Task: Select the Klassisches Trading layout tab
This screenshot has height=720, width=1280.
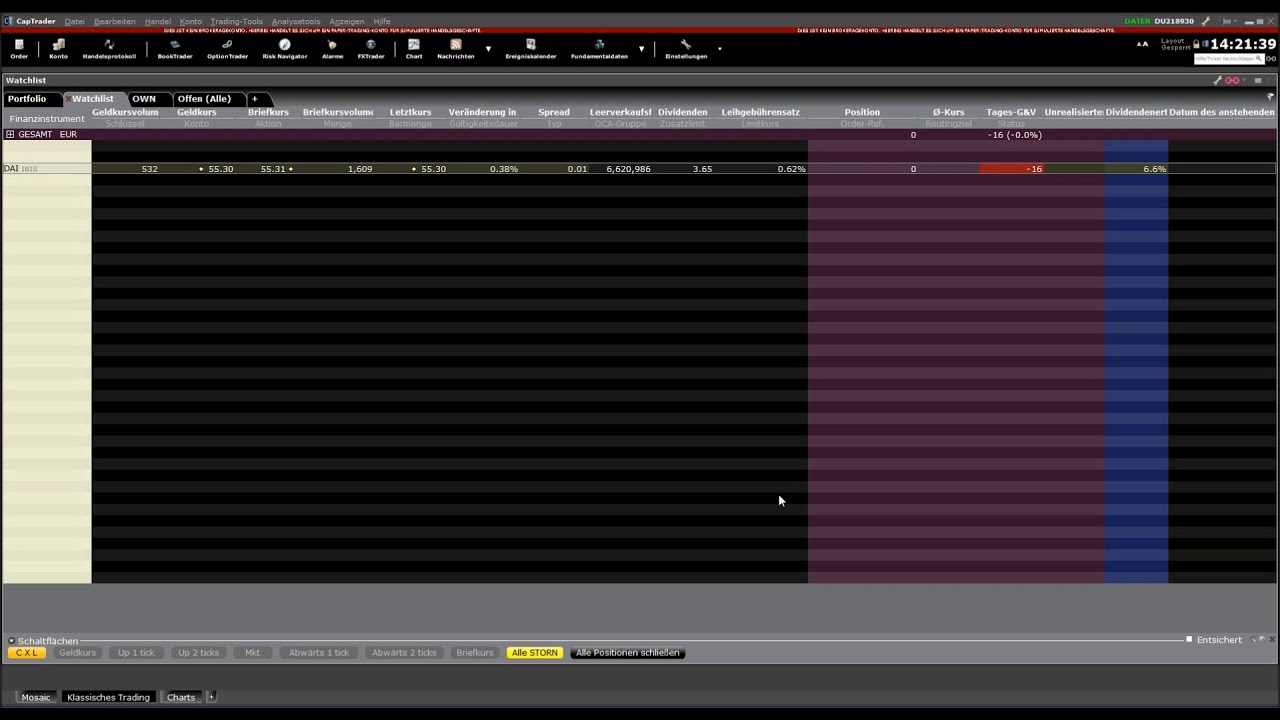Action: 108,697
